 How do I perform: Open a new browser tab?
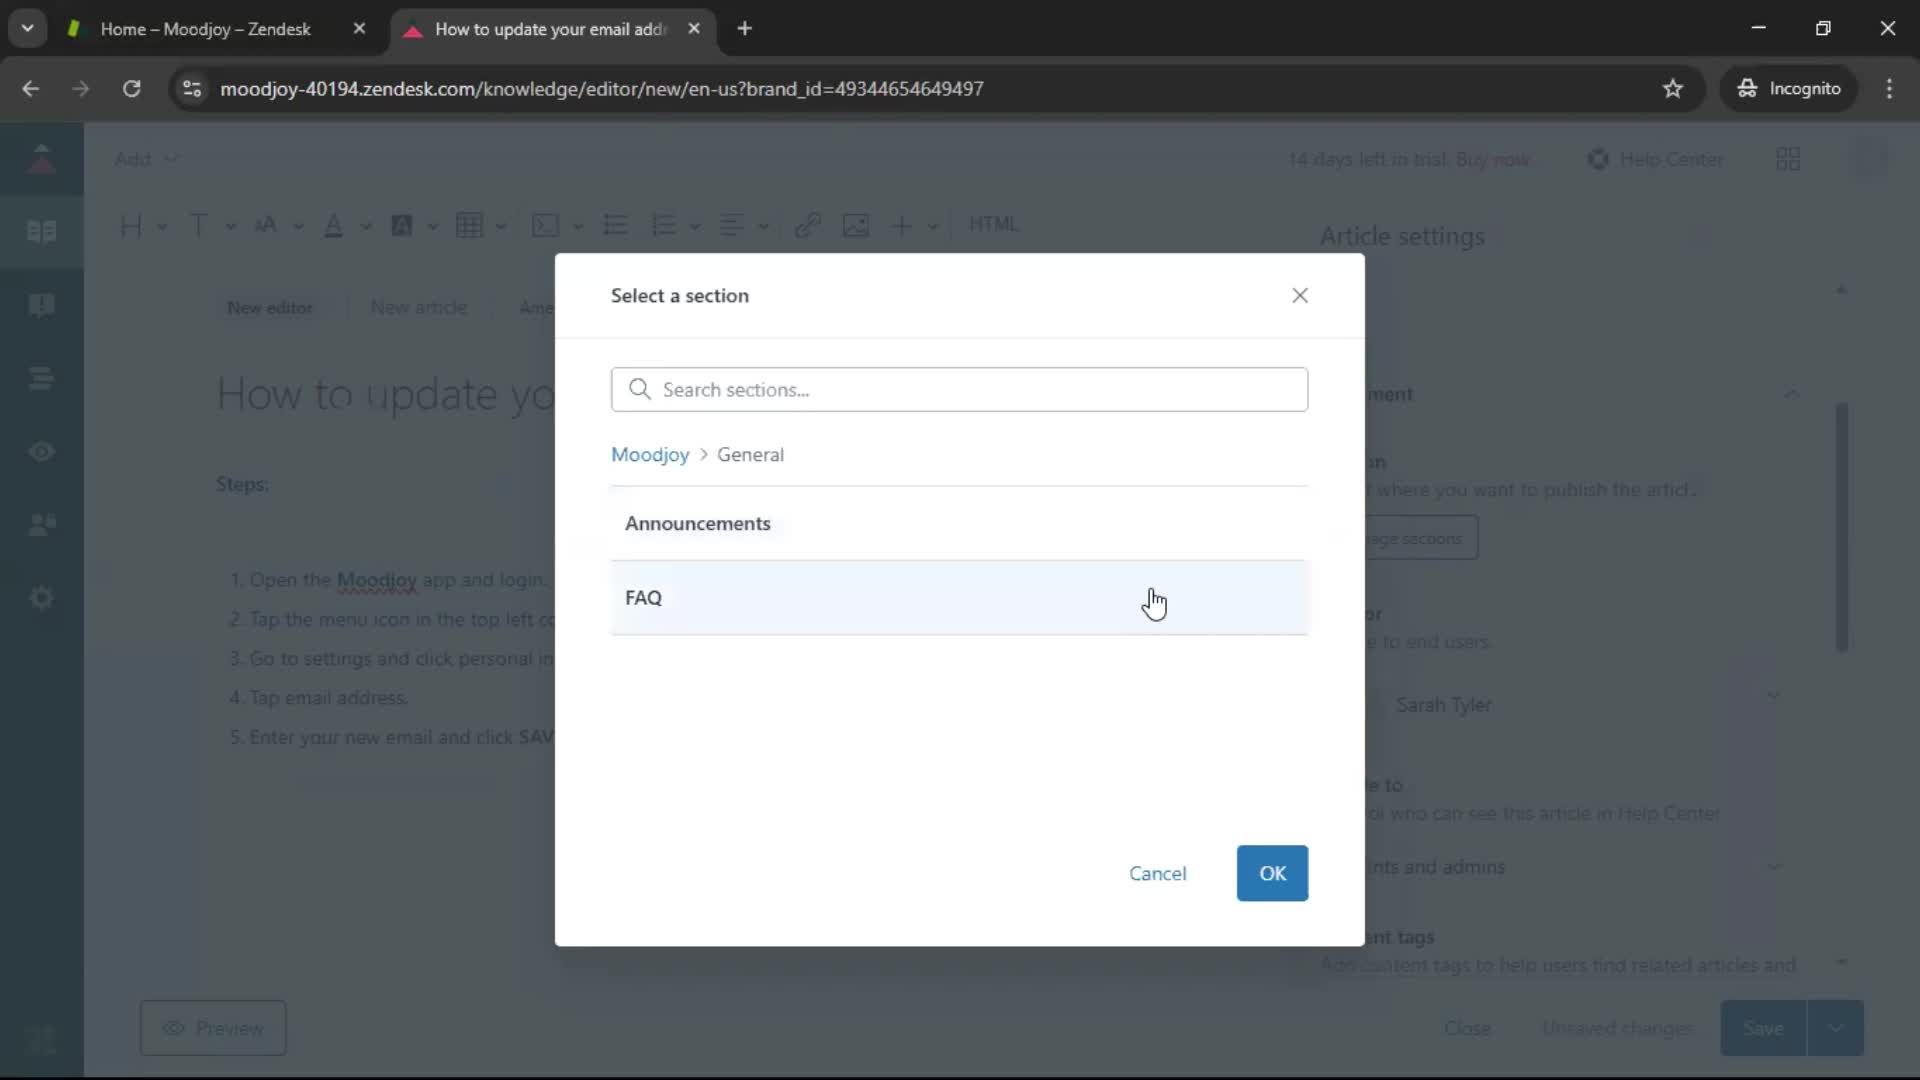point(744,29)
